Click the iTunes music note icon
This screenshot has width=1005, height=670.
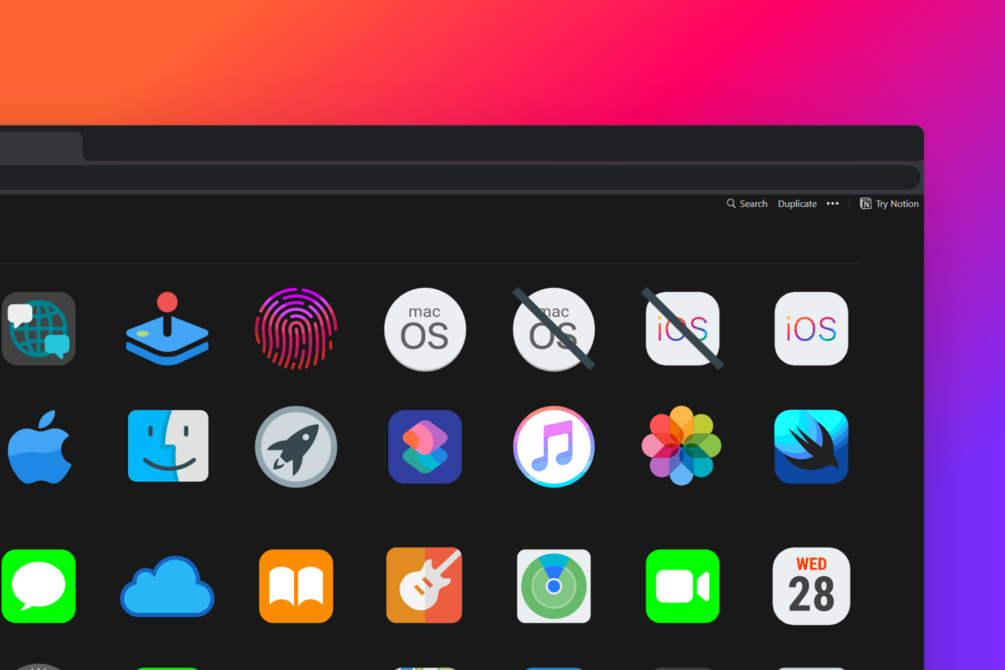pyautogui.click(x=554, y=447)
